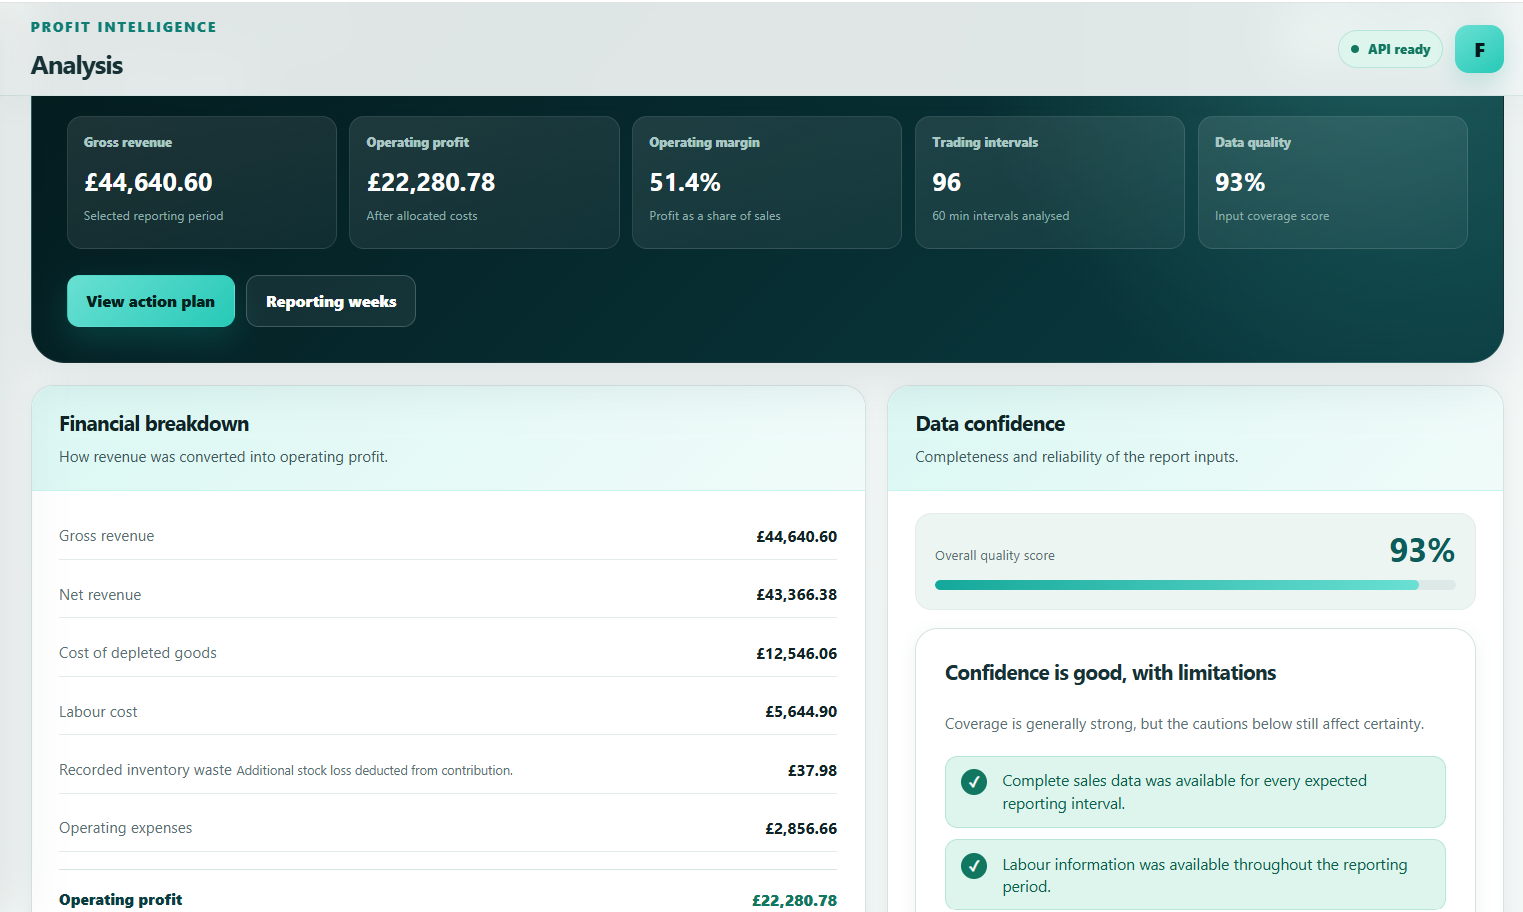This screenshot has width=1523, height=912.
Task: Click the green £22,280.78 total value
Action: pyautogui.click(x=794, y=901)
